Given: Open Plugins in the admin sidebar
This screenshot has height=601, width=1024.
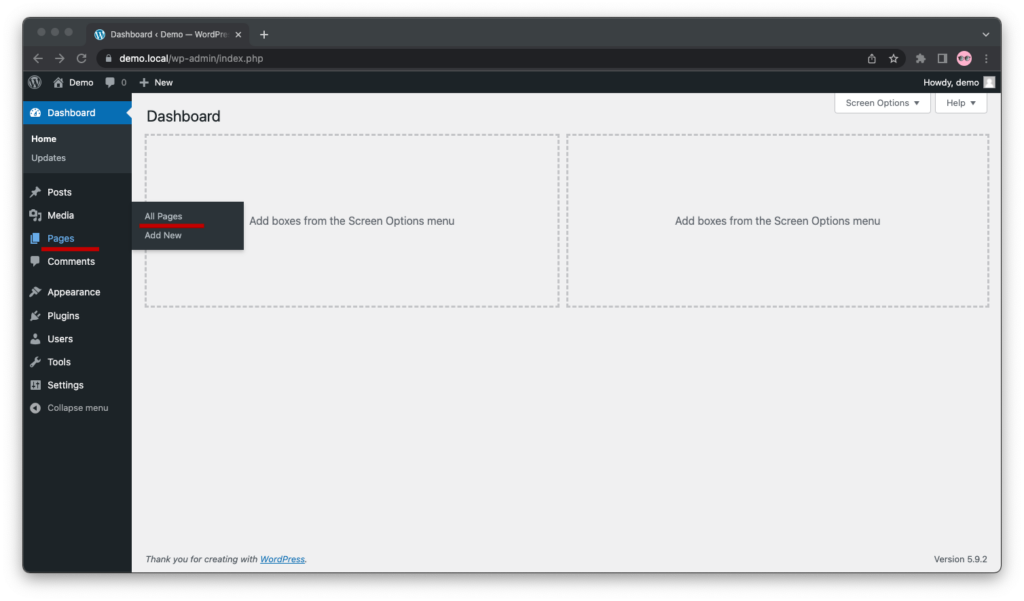Looking at the screenshot, I should (63, 316).
